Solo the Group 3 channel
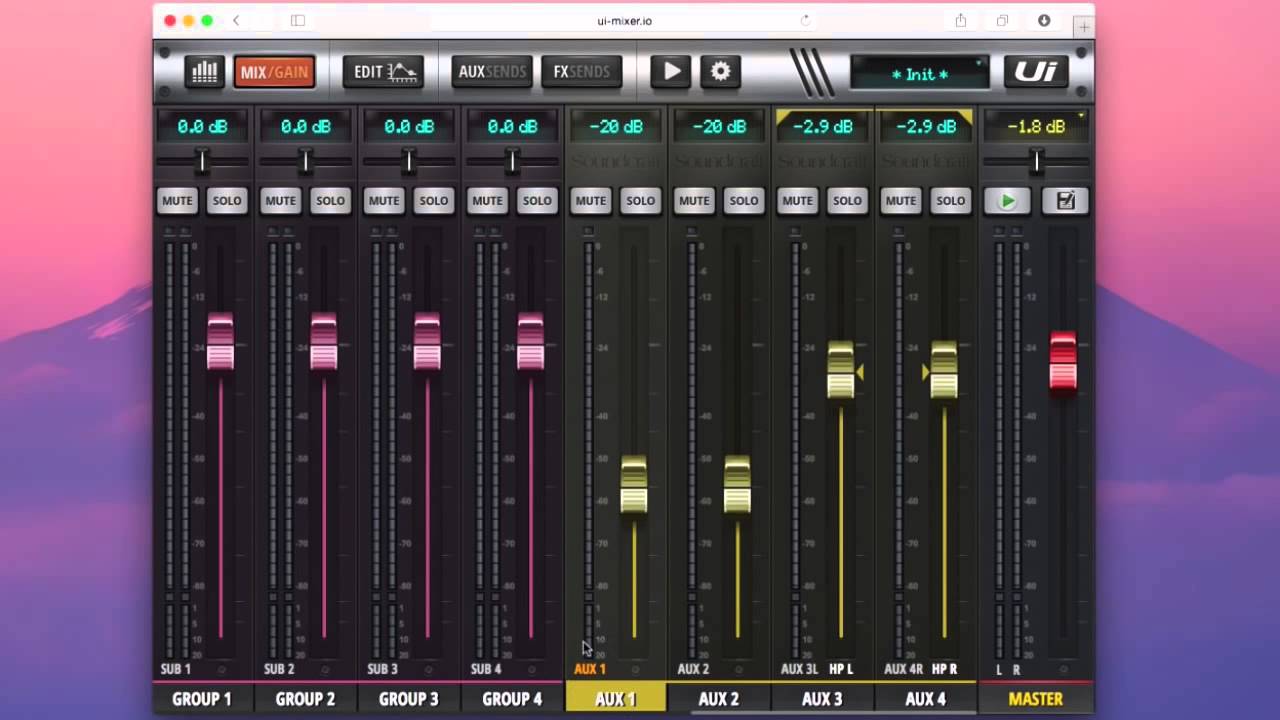 click(x=434, y=201)
